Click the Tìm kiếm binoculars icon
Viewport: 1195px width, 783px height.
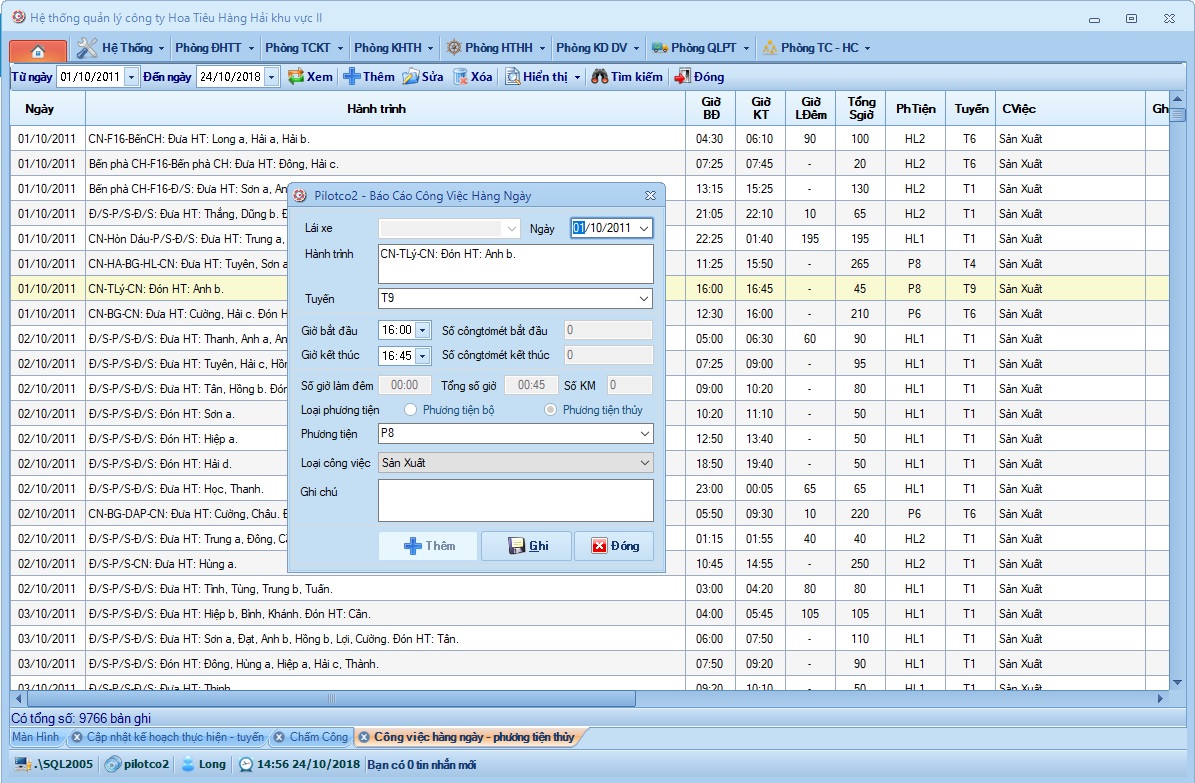[600, 77]
